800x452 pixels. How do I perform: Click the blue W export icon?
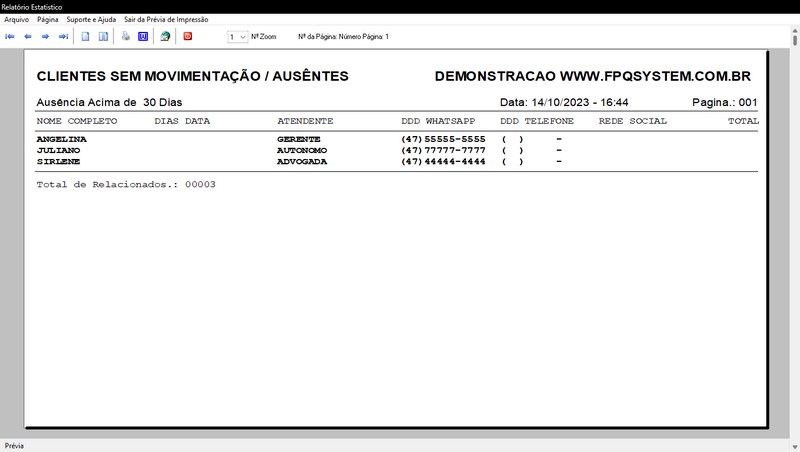pyautogui.click(x=143, y=37)
